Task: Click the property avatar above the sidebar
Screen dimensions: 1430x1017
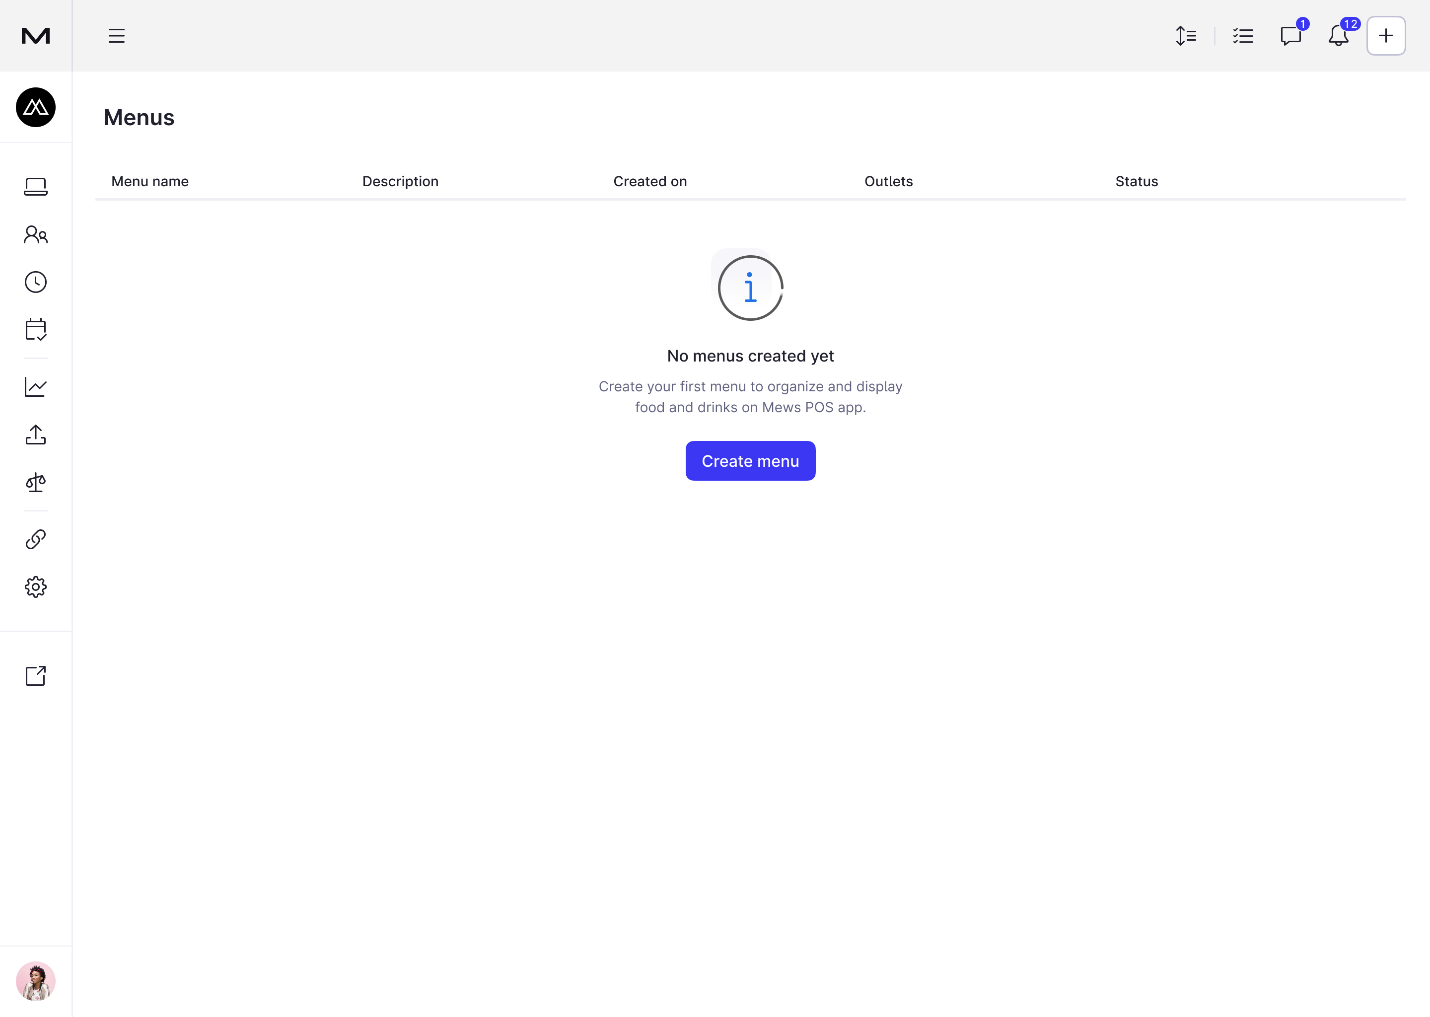Action: (x=36, y=107)
